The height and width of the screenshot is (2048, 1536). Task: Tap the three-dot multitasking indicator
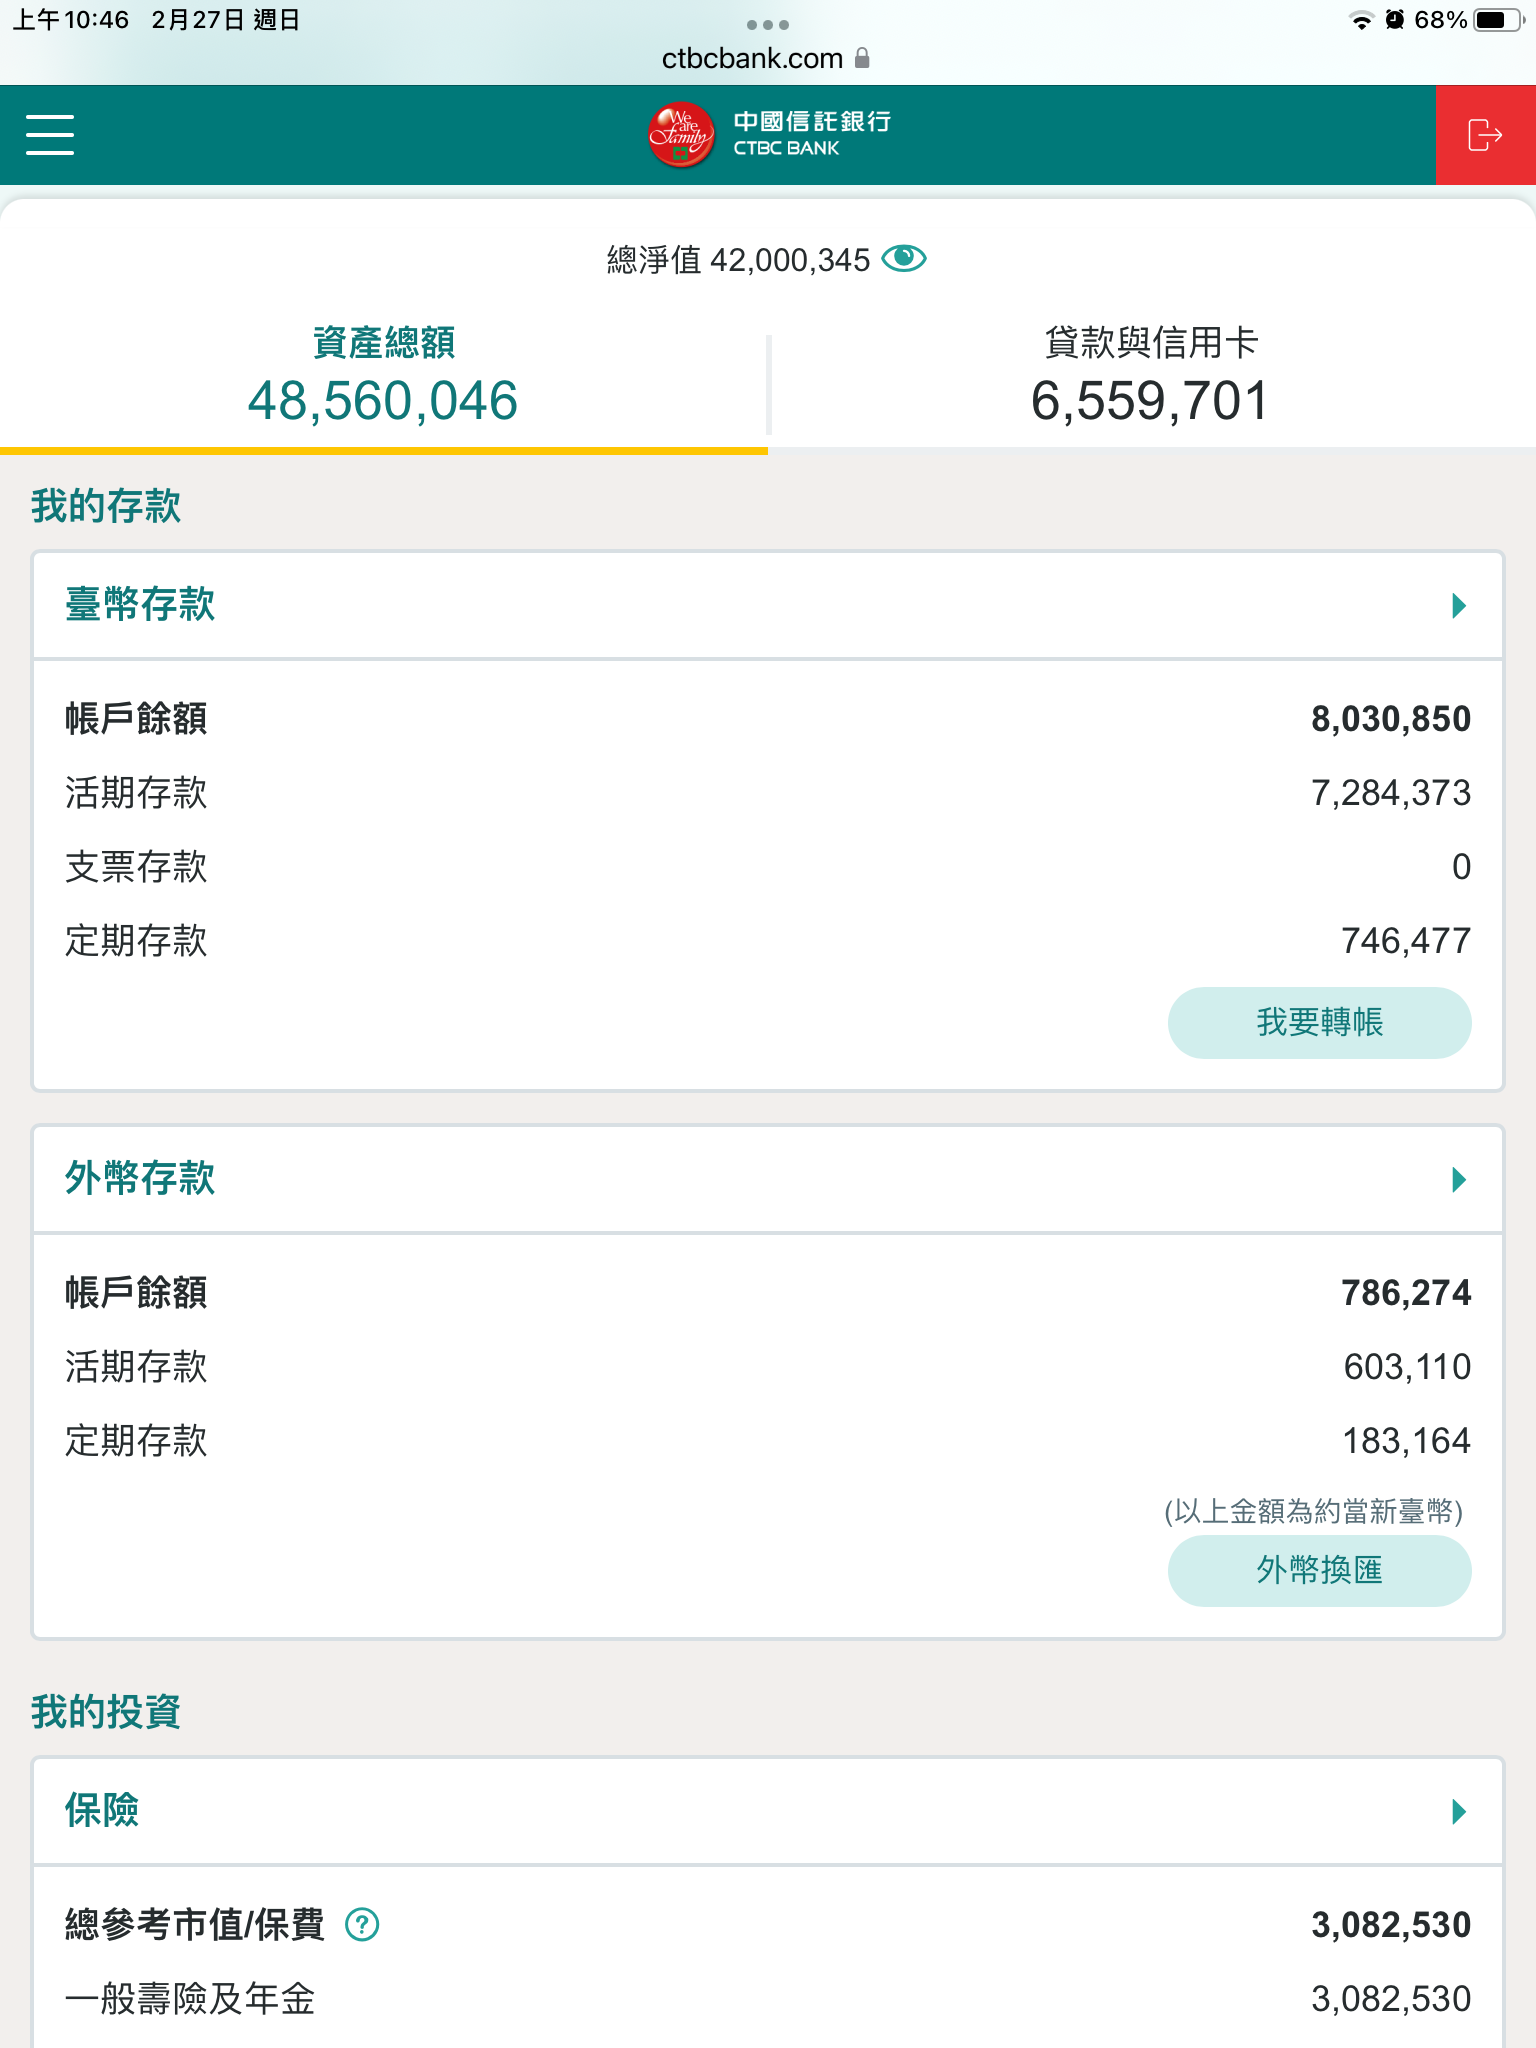coord(768,25)
